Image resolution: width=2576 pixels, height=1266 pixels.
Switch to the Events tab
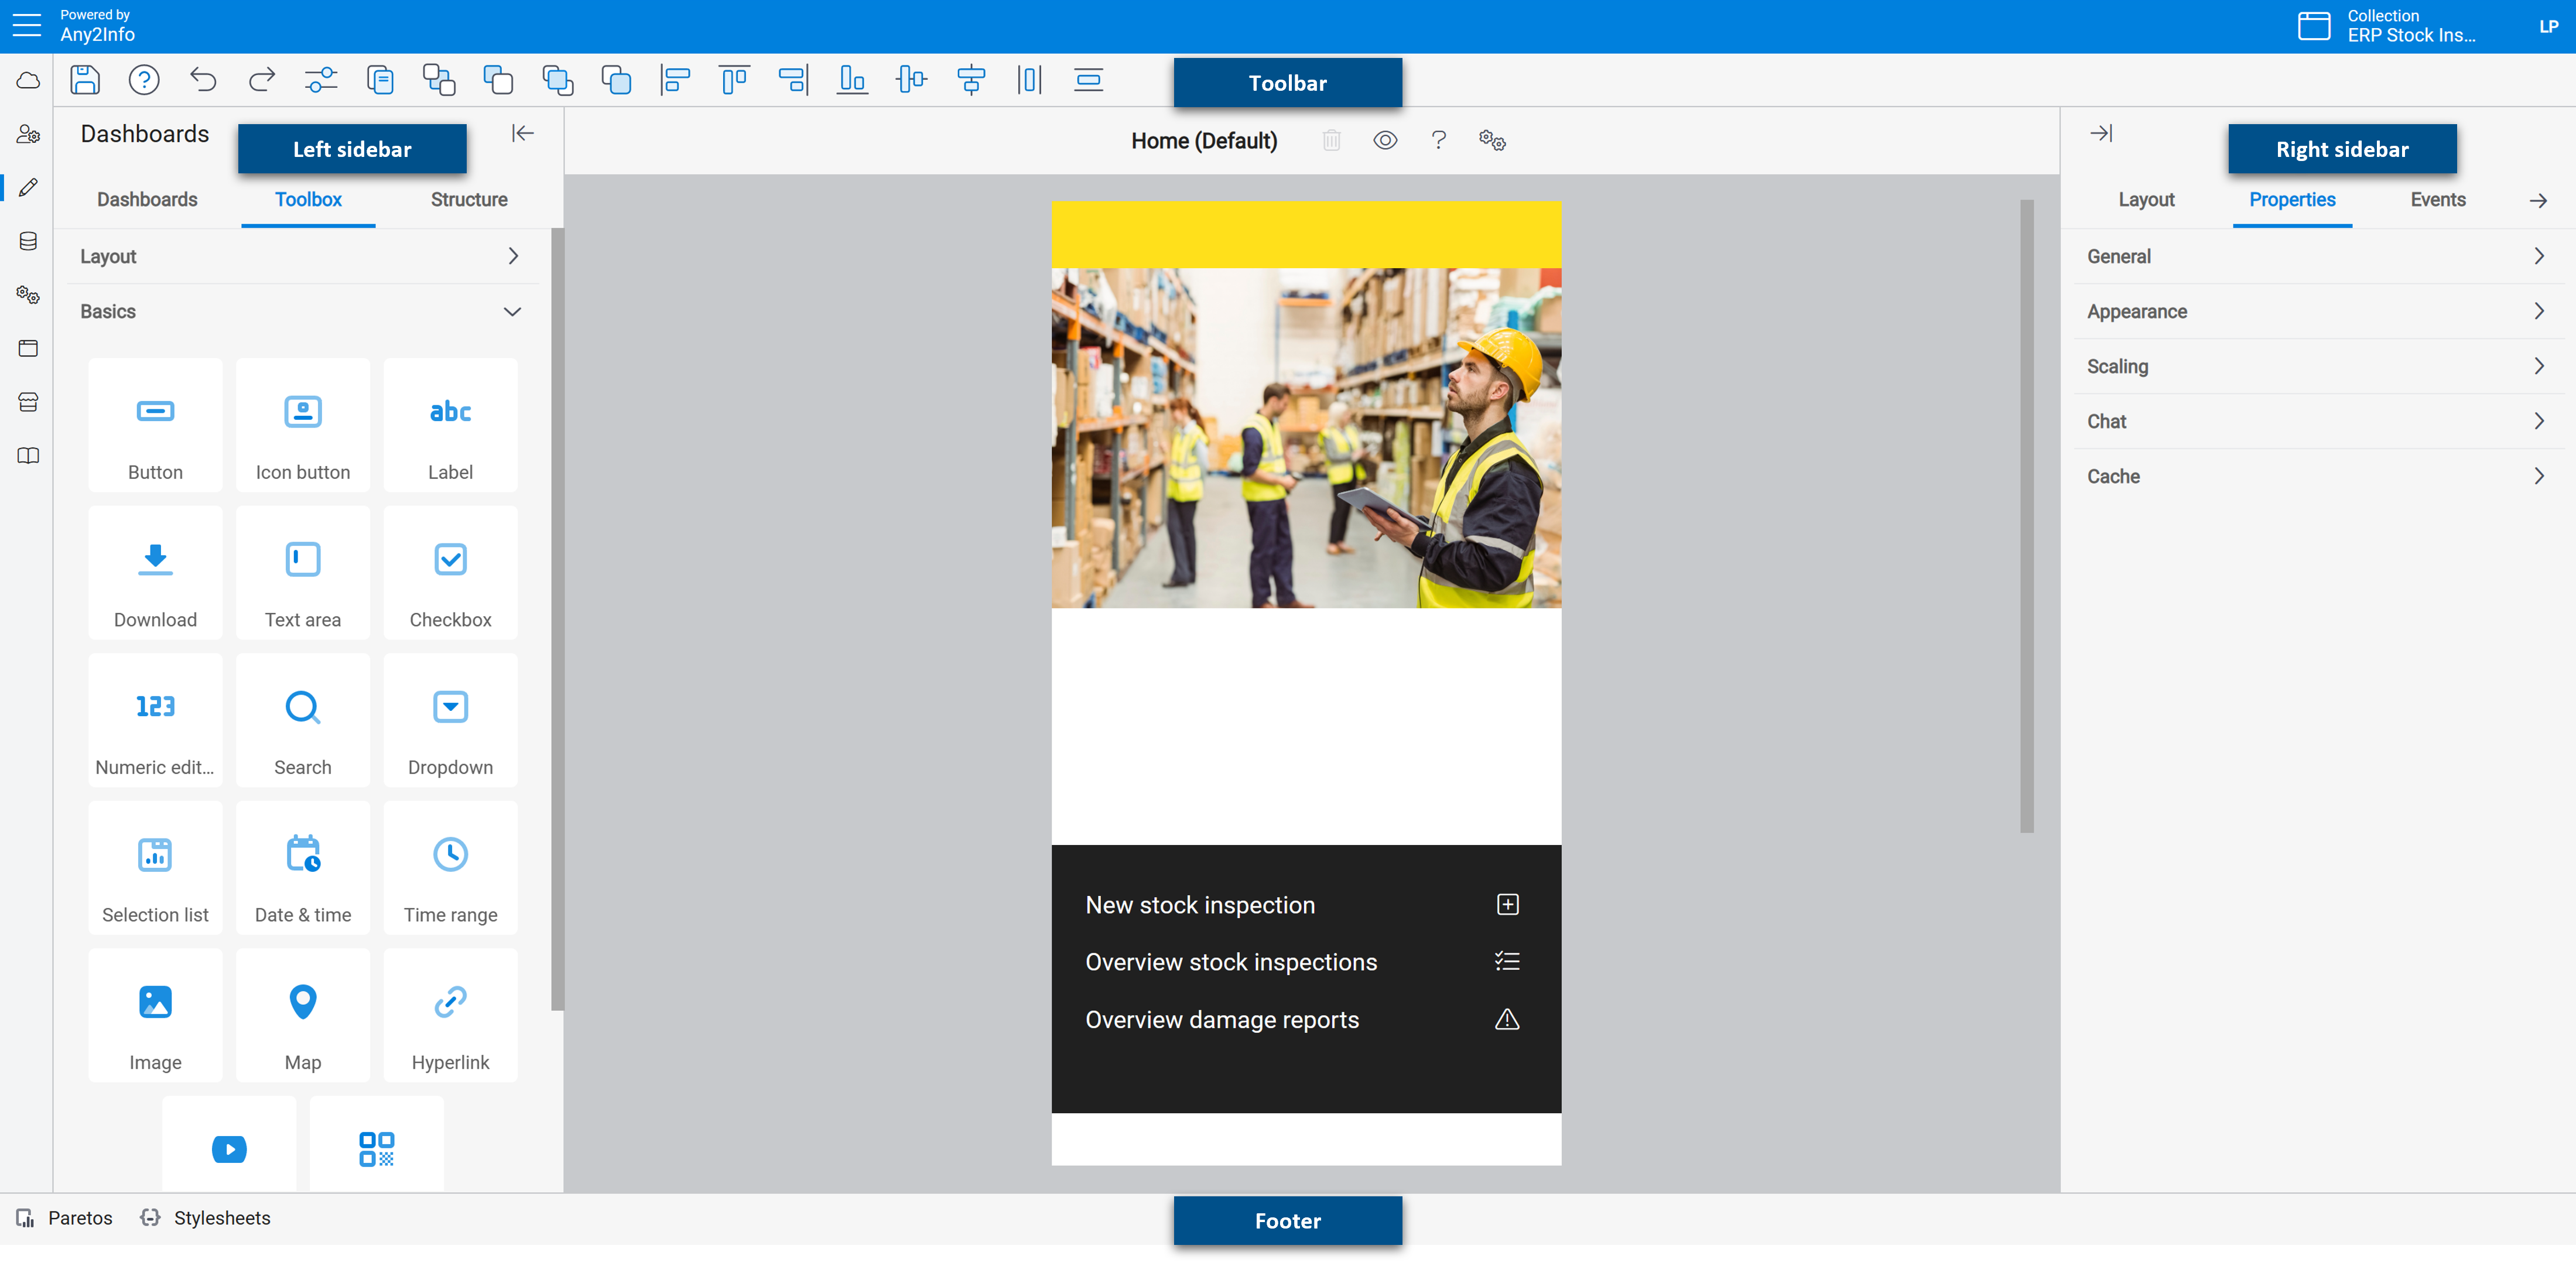coord(2437,200)
